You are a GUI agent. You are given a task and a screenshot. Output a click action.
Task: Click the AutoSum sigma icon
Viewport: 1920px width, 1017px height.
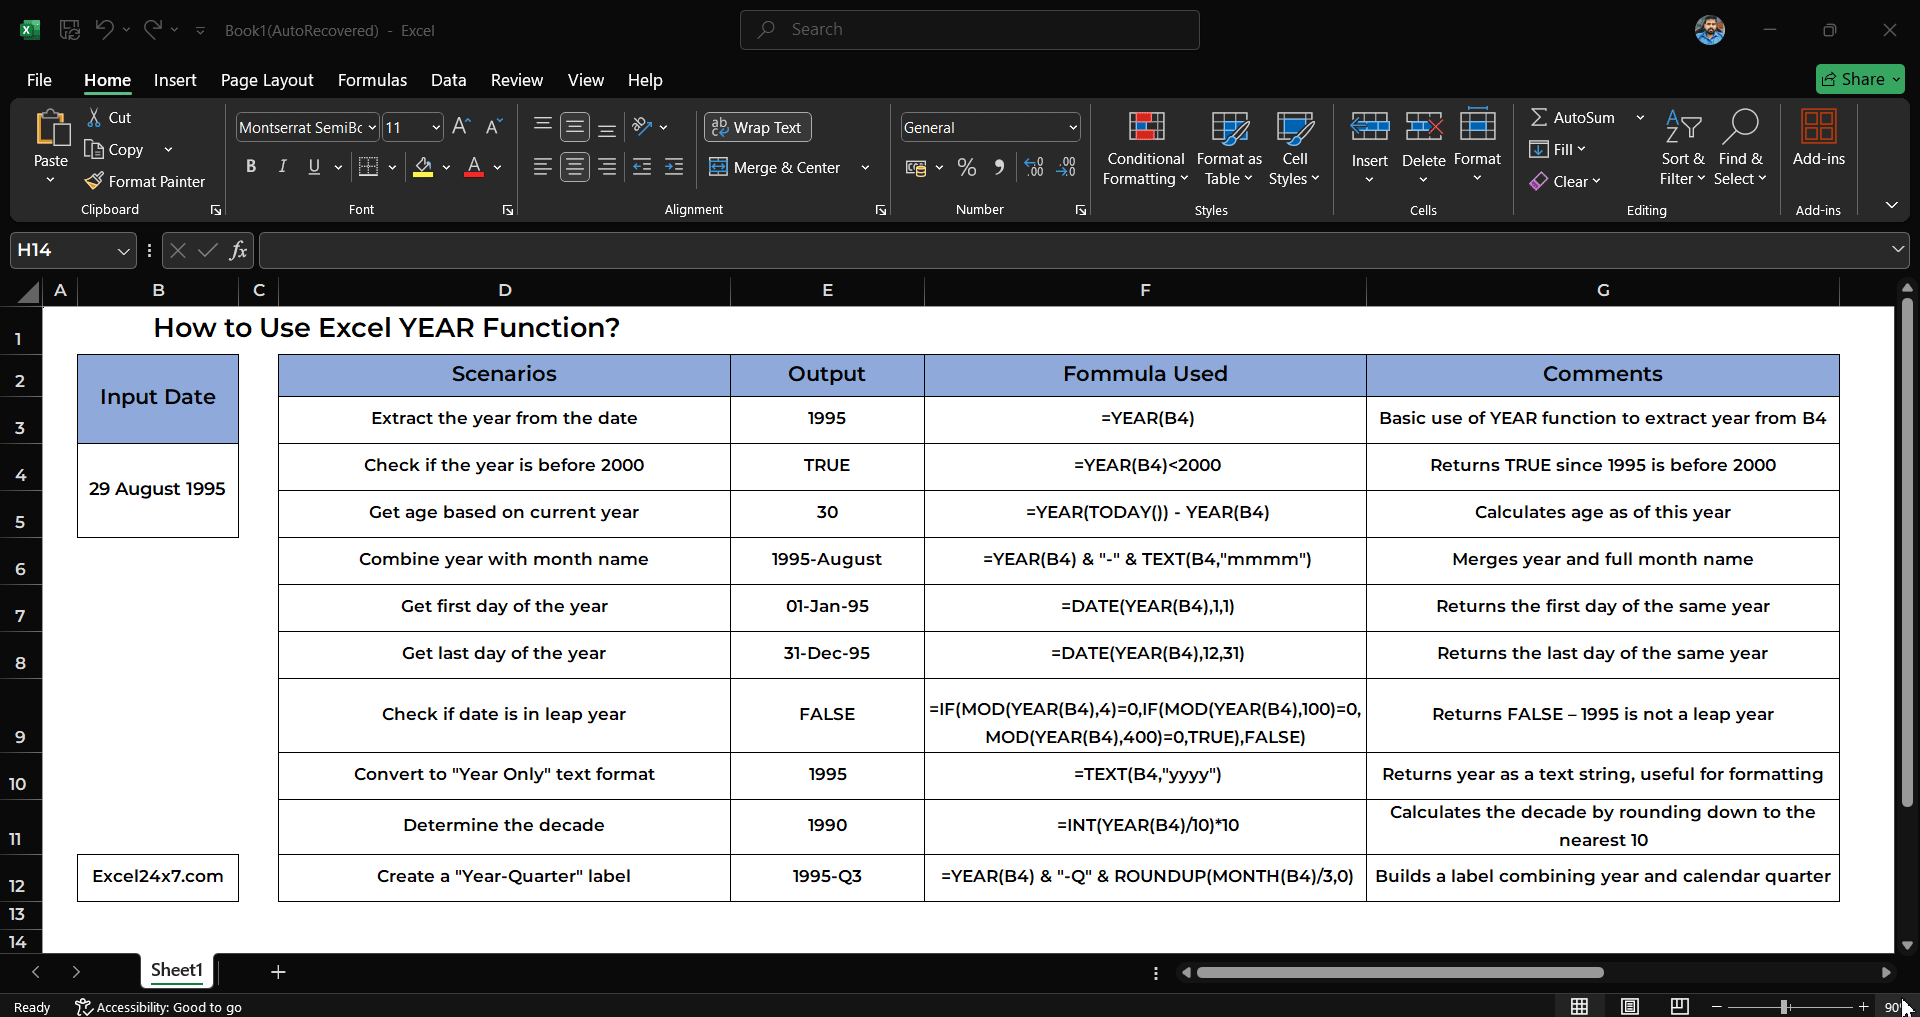(x=1539, y=117)
